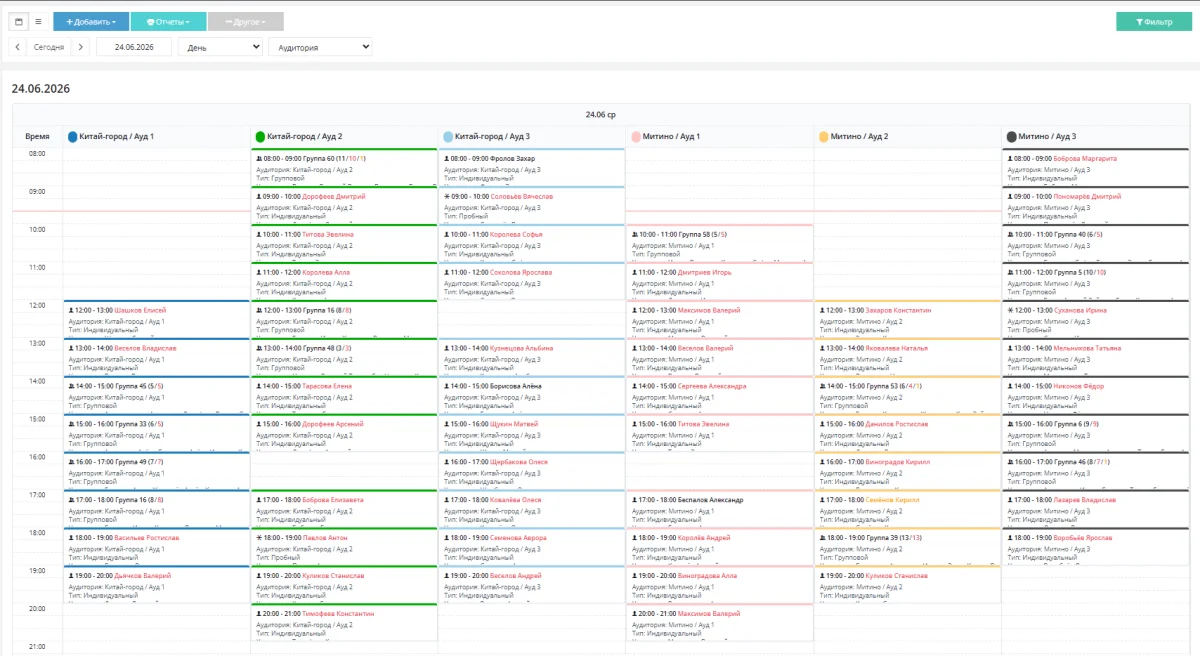This screenshot has width=1200, height=656.
Task: Click Митино / Ауд 2 yellow color circle
Action: pos(824,136)
